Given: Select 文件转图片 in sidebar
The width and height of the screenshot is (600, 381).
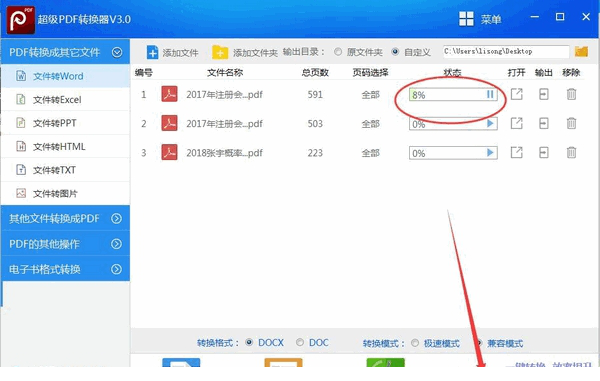Looking at the screenshot, I should click(65, 194).
